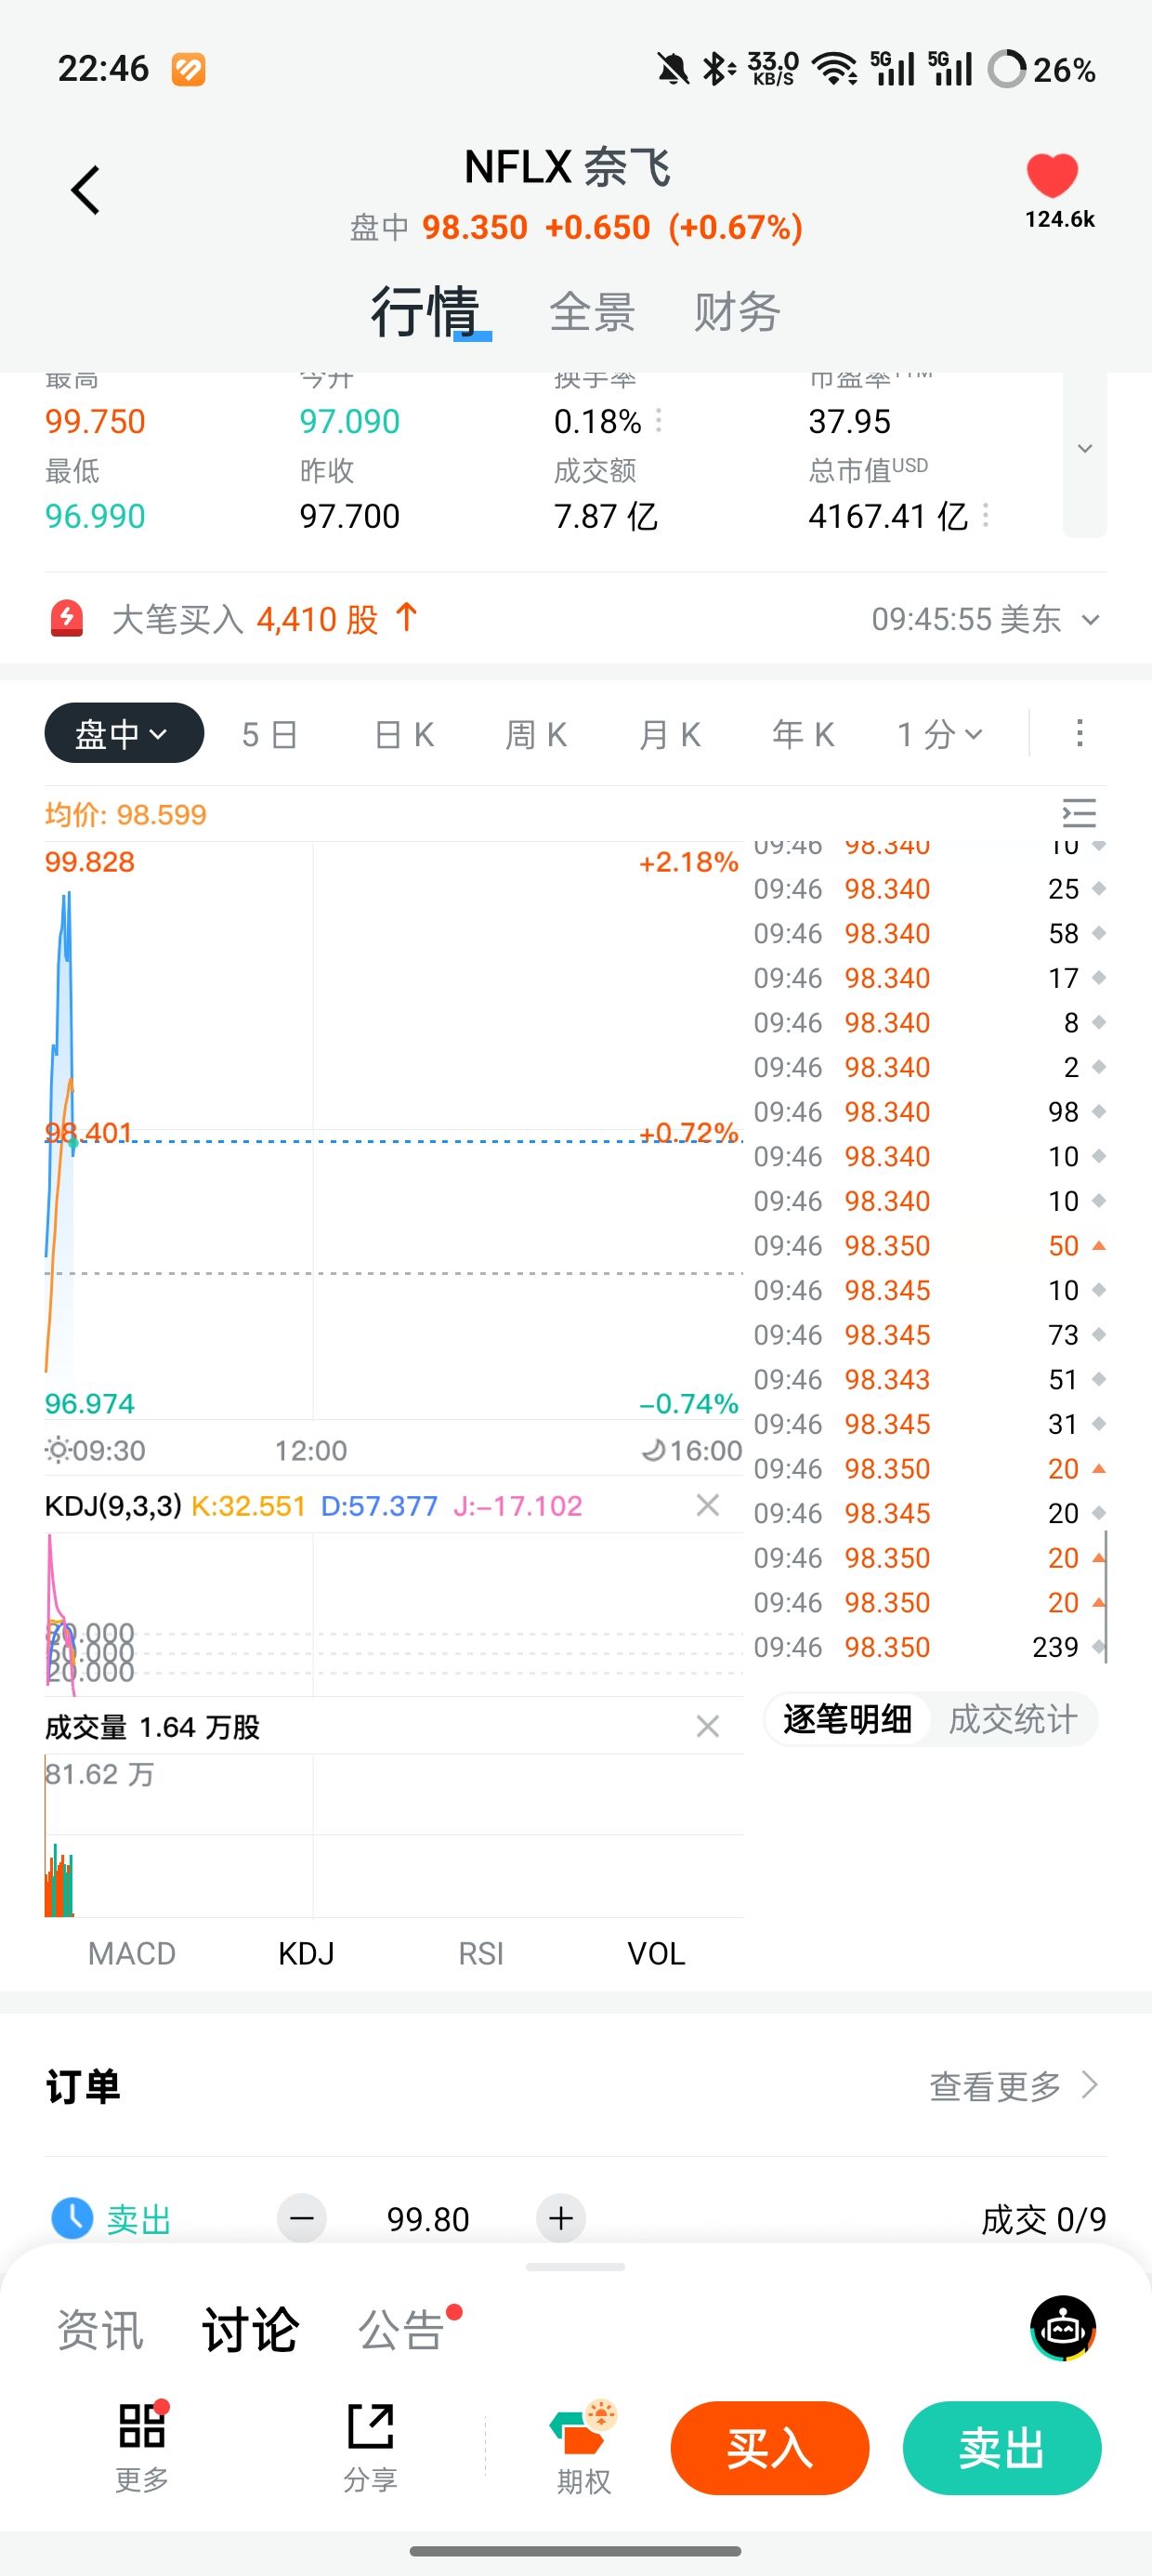The width and height of the screenshot is (1152, 2576).
Task: Open the 1分 interval dropdown
Action: (939, 734)
